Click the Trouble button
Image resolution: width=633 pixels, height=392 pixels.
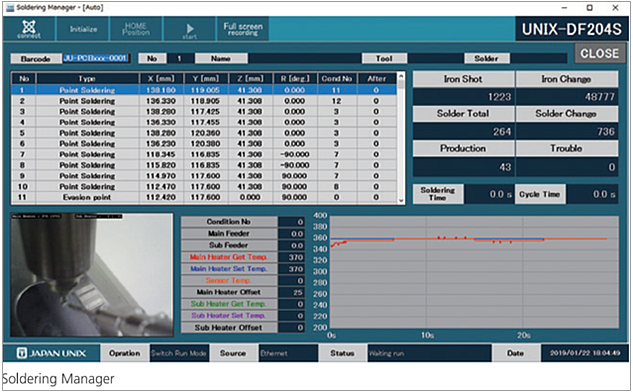[x=566, y=149]
